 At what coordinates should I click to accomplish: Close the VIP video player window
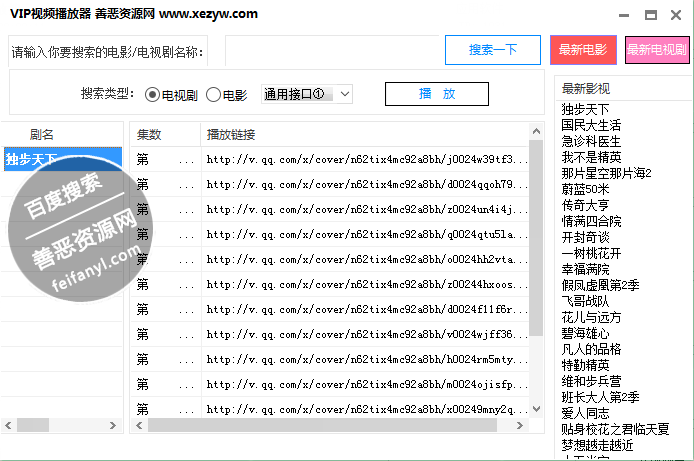[679, 15]
